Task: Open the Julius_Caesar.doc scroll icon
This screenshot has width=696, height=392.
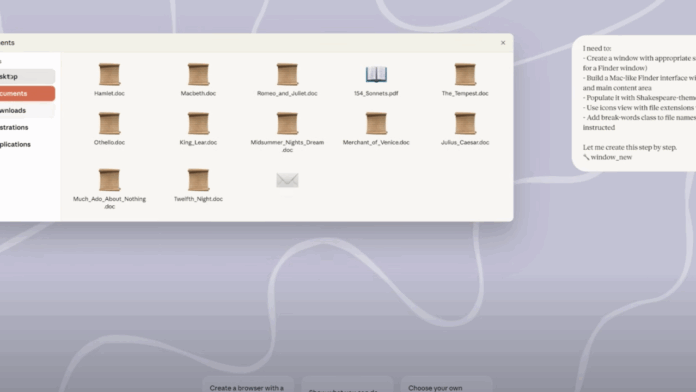Action: point(465,123)
